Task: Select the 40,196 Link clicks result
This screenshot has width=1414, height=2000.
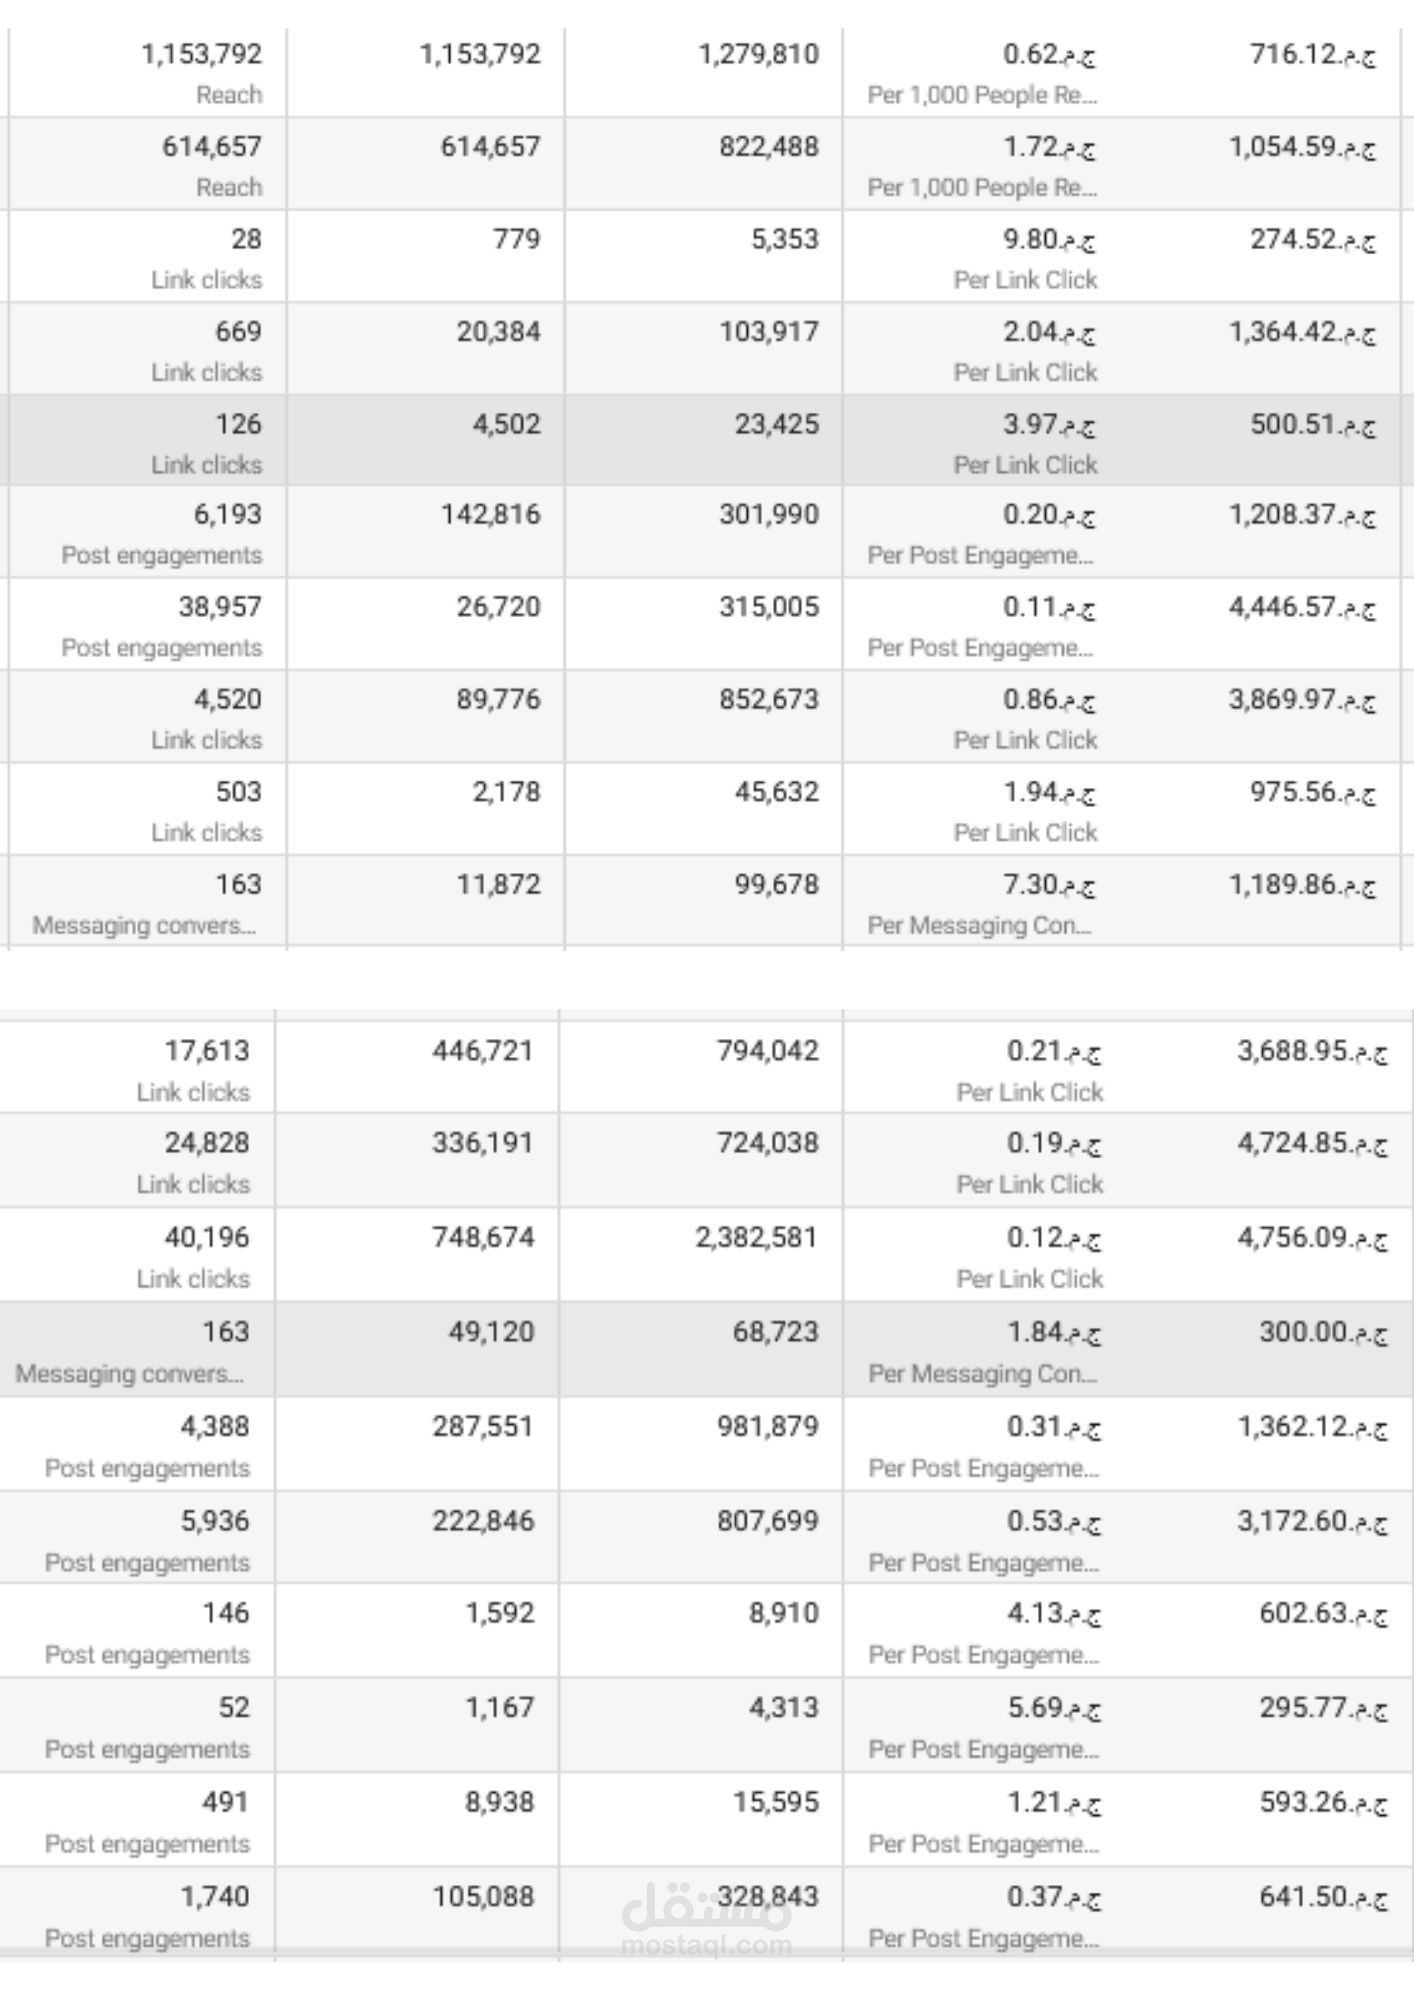Action: 137,1255
